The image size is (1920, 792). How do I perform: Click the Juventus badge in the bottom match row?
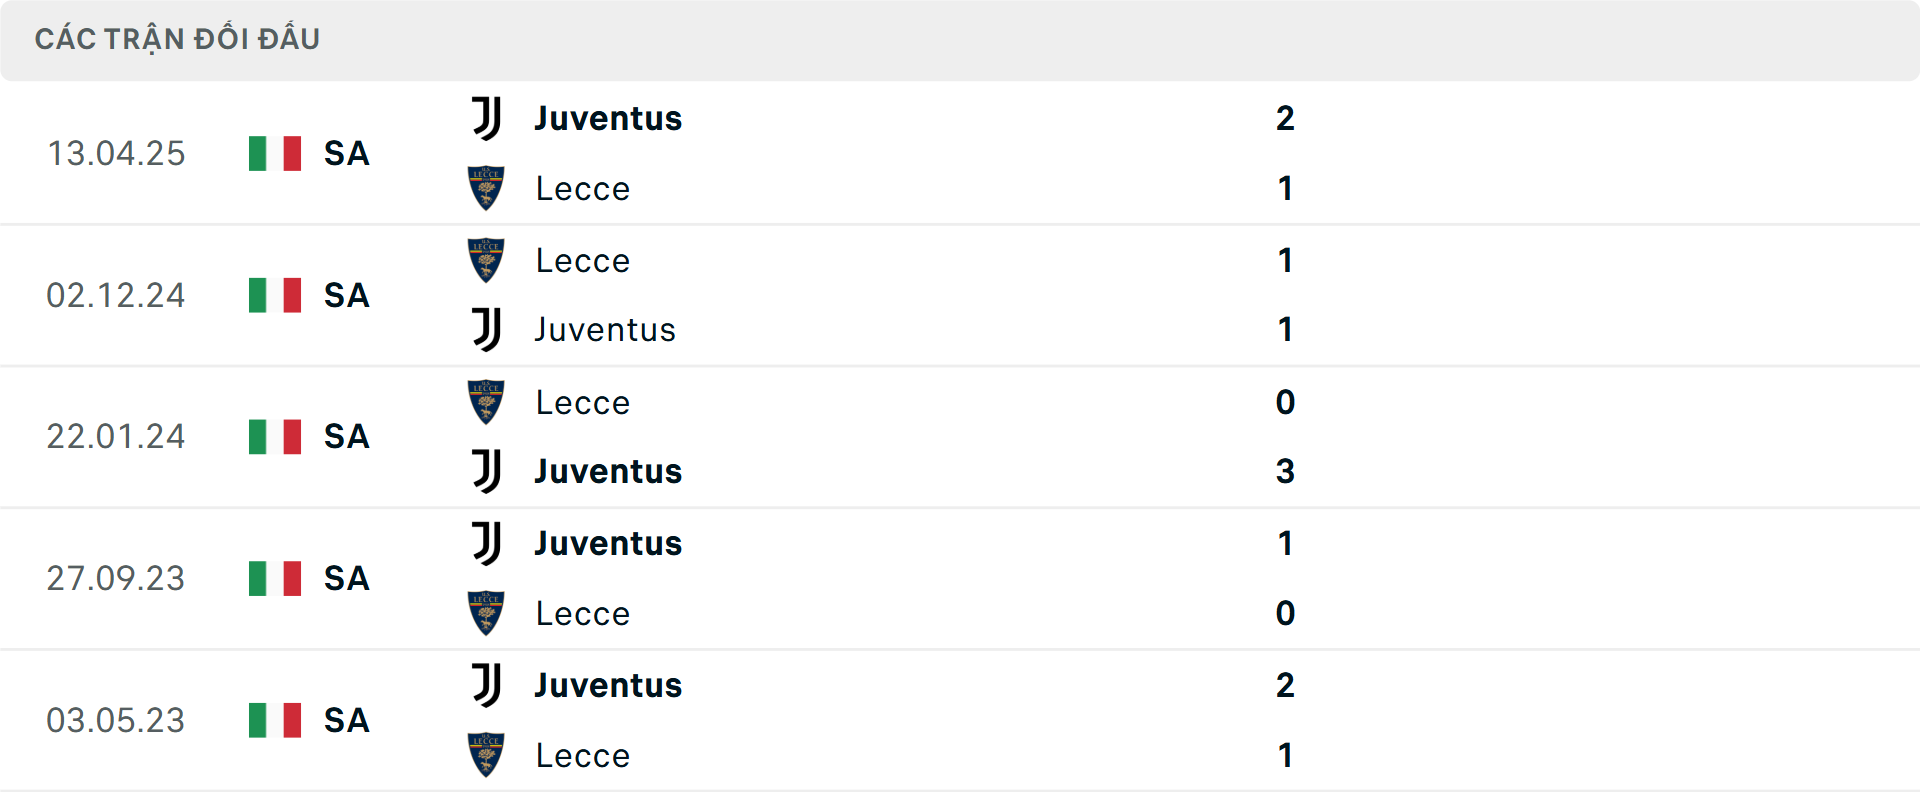point(486,684)
